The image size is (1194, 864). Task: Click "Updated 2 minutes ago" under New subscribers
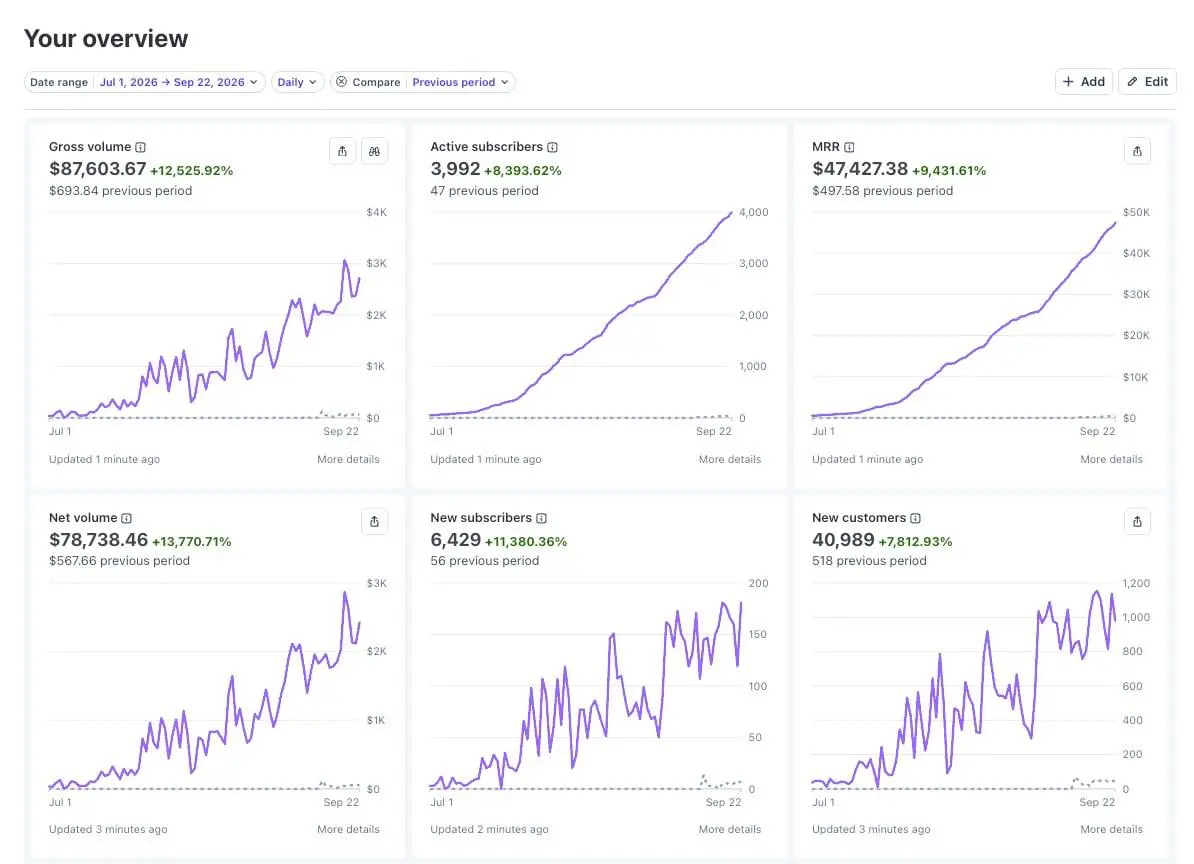coord(489,829)
